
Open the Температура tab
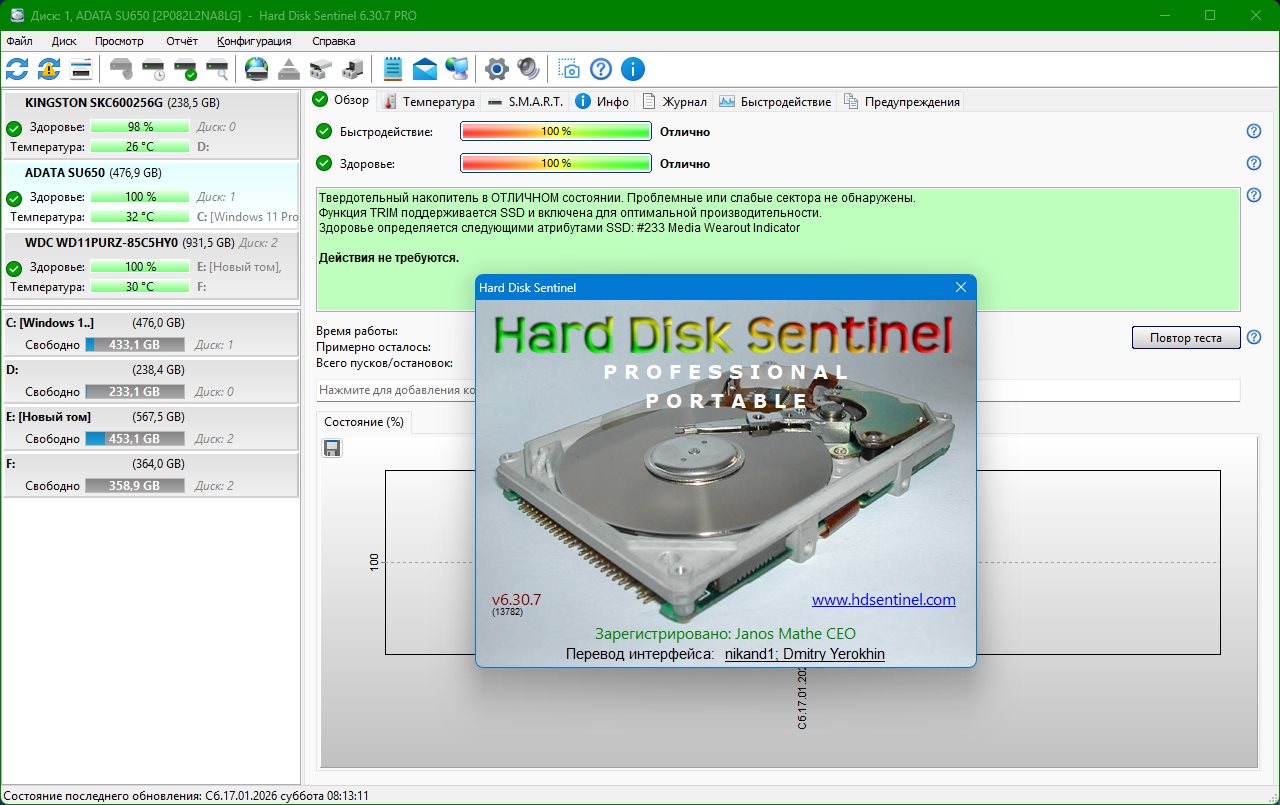coord(428,101)
